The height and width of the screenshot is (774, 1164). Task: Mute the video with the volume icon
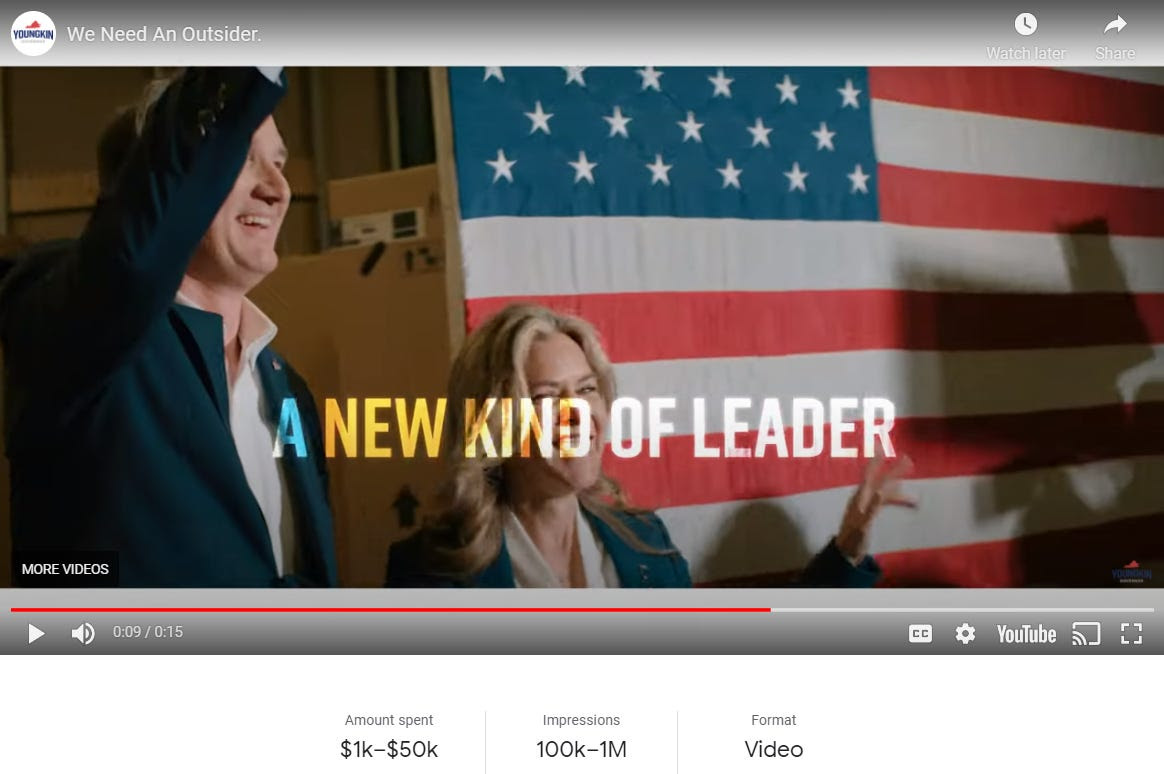tap(82, 634)
